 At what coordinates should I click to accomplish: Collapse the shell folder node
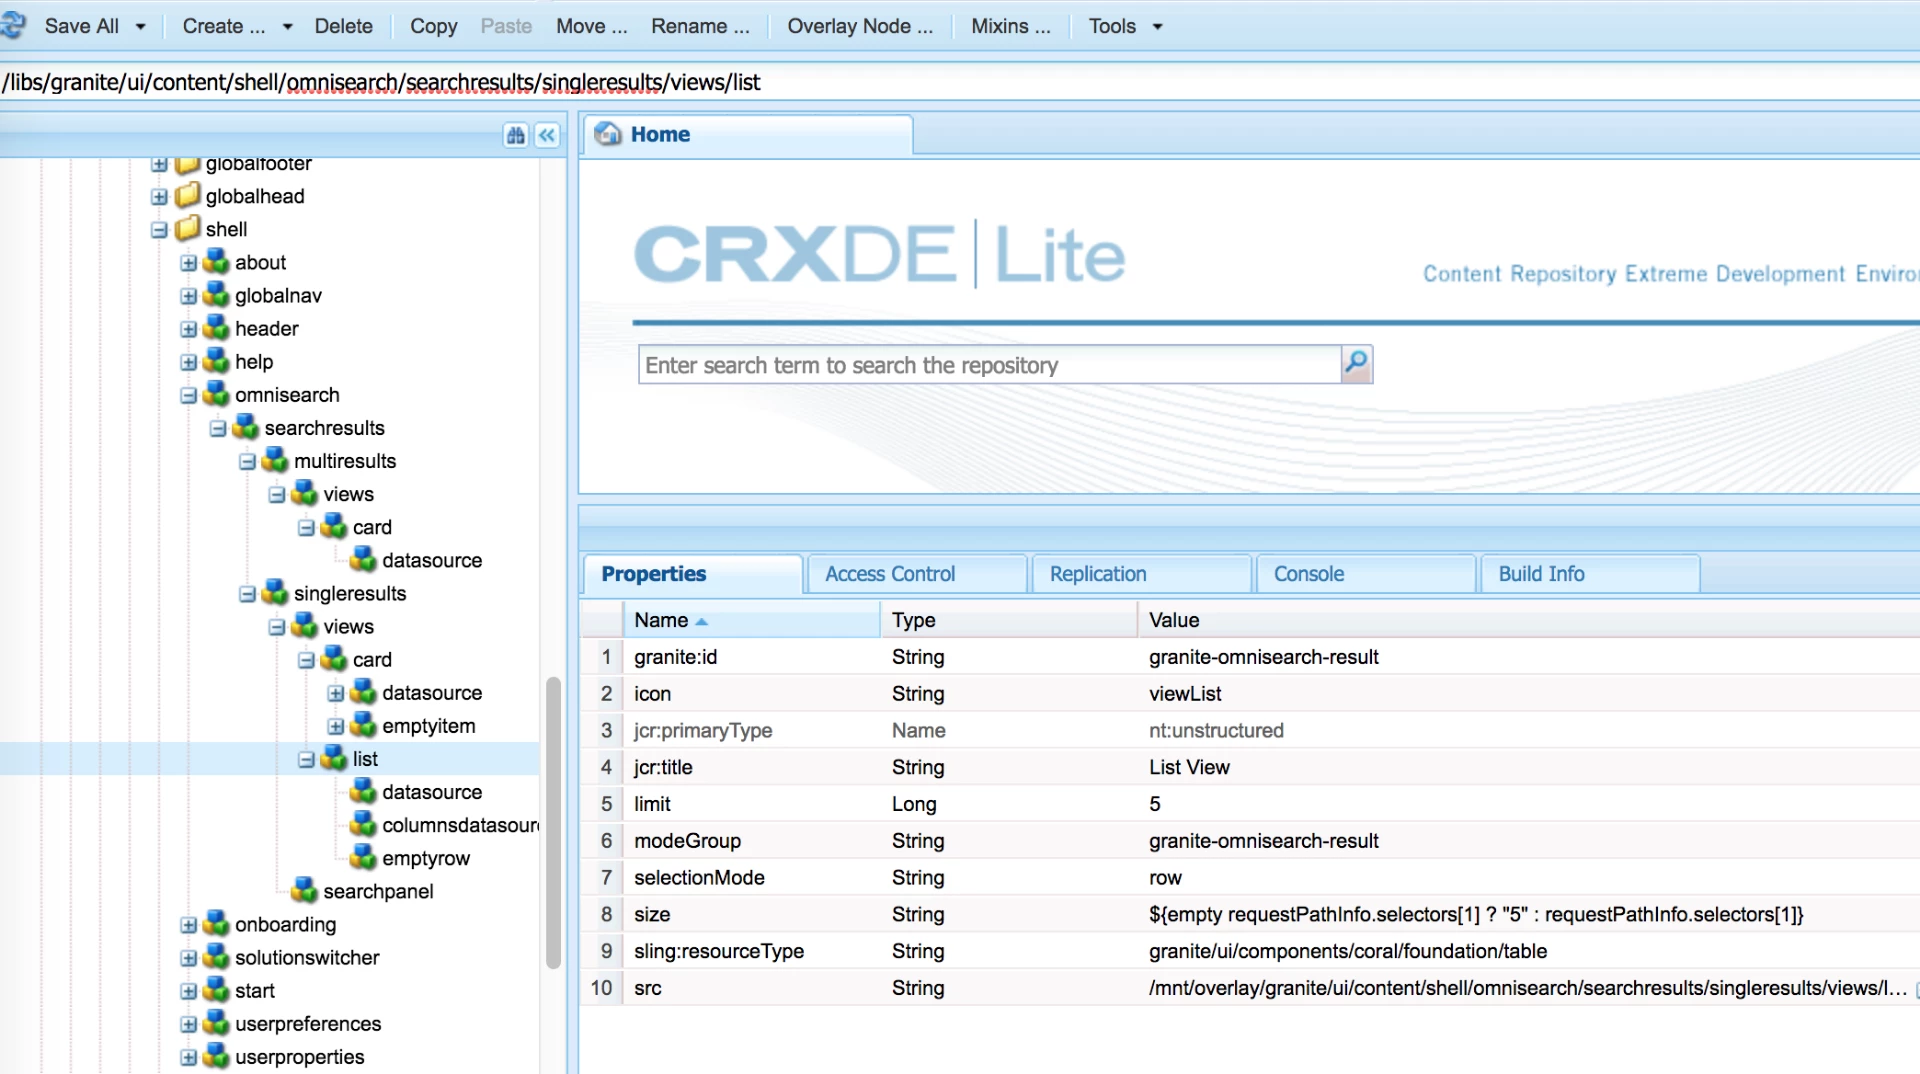click(x=159, y=230)
